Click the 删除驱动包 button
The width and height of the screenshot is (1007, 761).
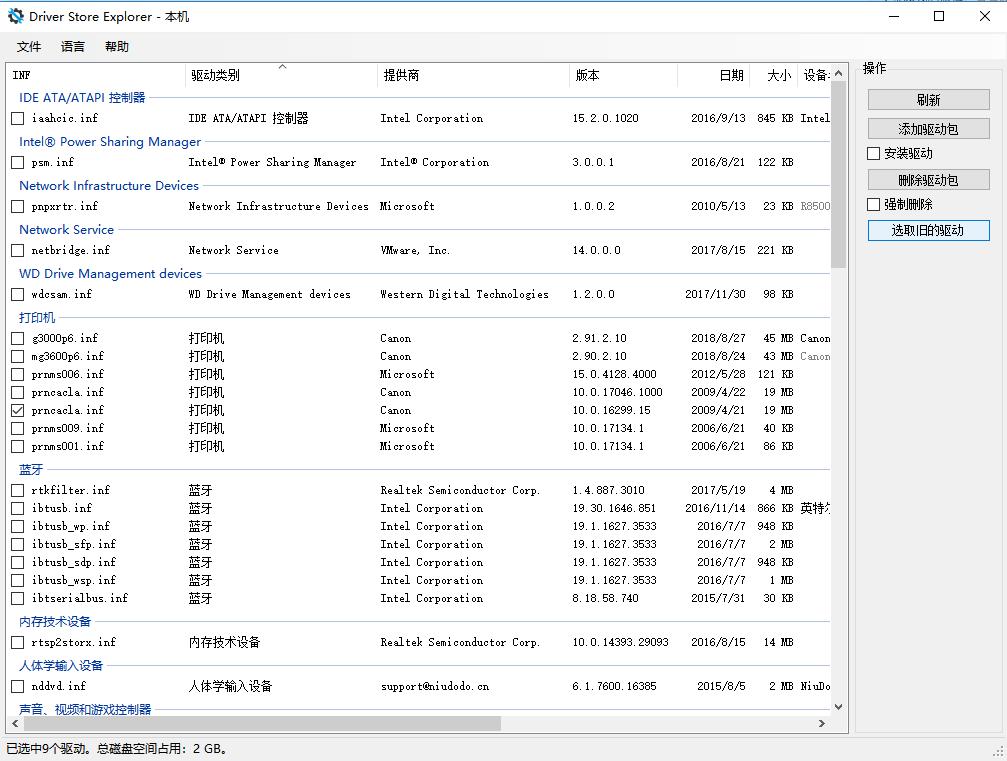click(927, 180)
